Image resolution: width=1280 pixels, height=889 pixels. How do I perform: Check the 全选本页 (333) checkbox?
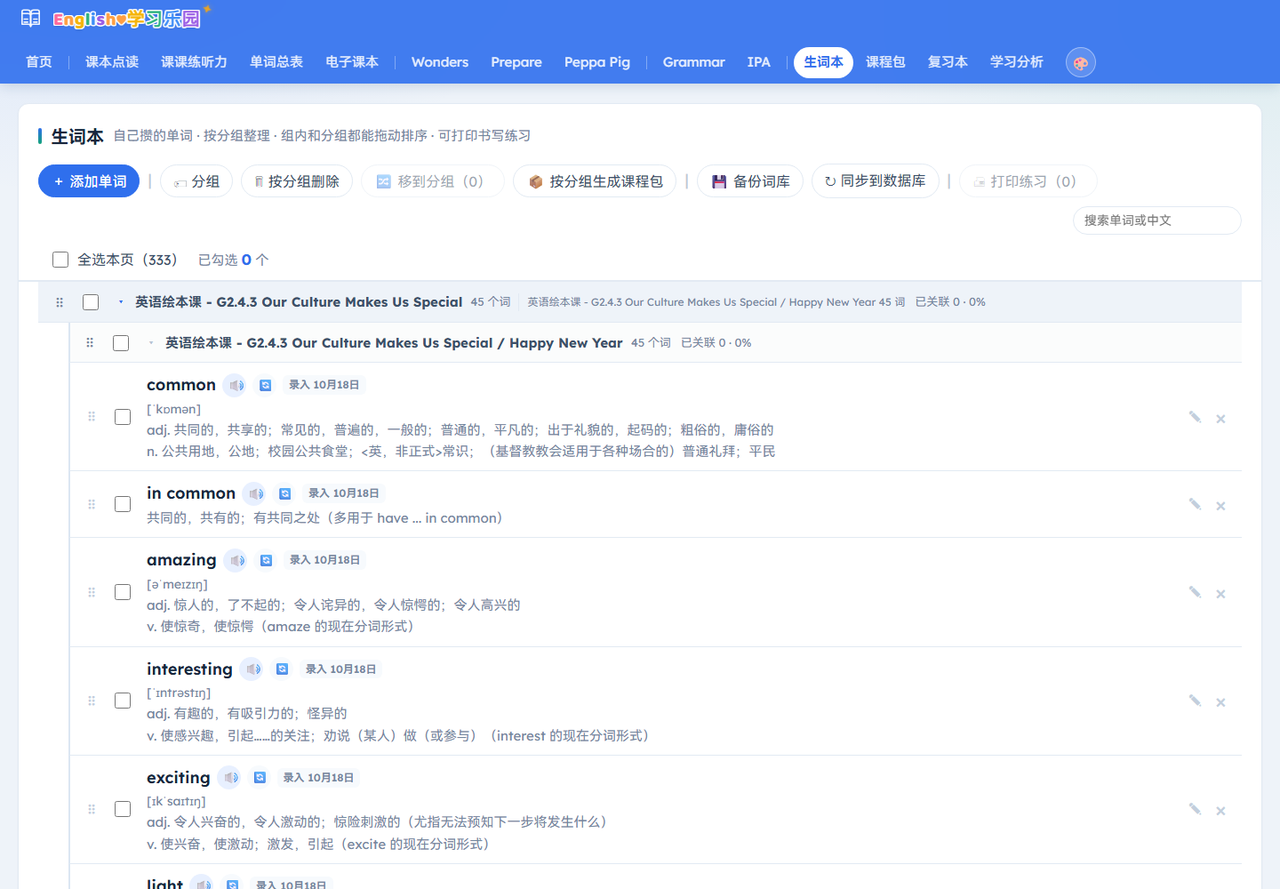click(61, 260)
